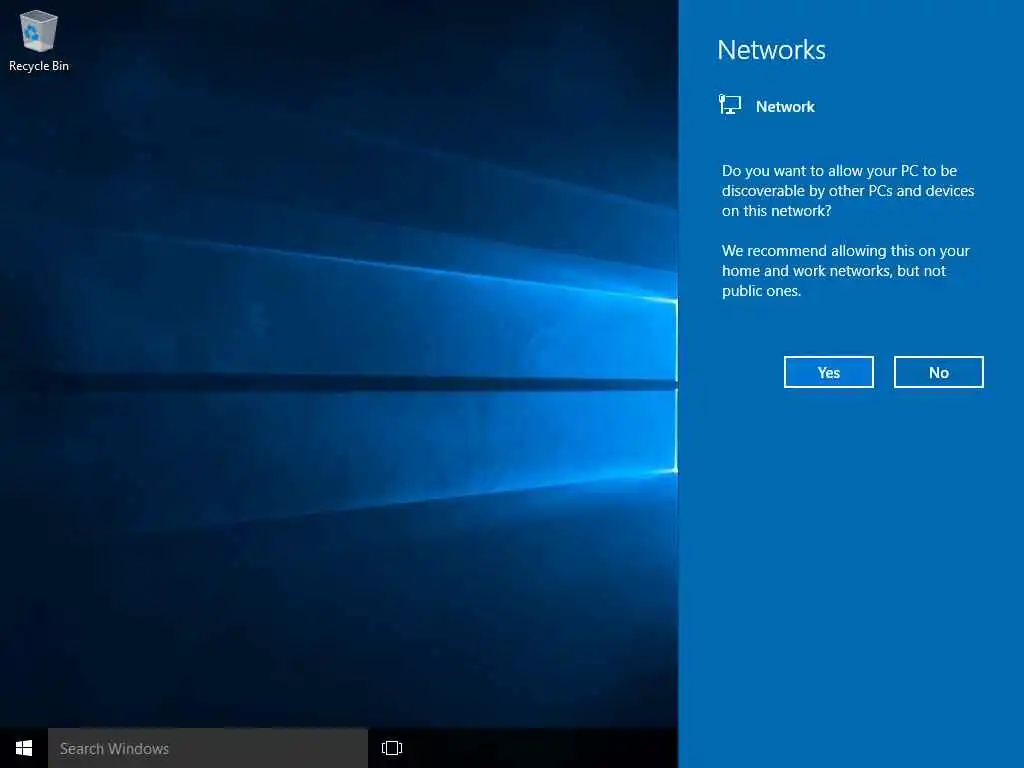Select the Network label in Networks panel
Image resolution: width=1024 pixels, height=768 pixels.
[785, 106]
